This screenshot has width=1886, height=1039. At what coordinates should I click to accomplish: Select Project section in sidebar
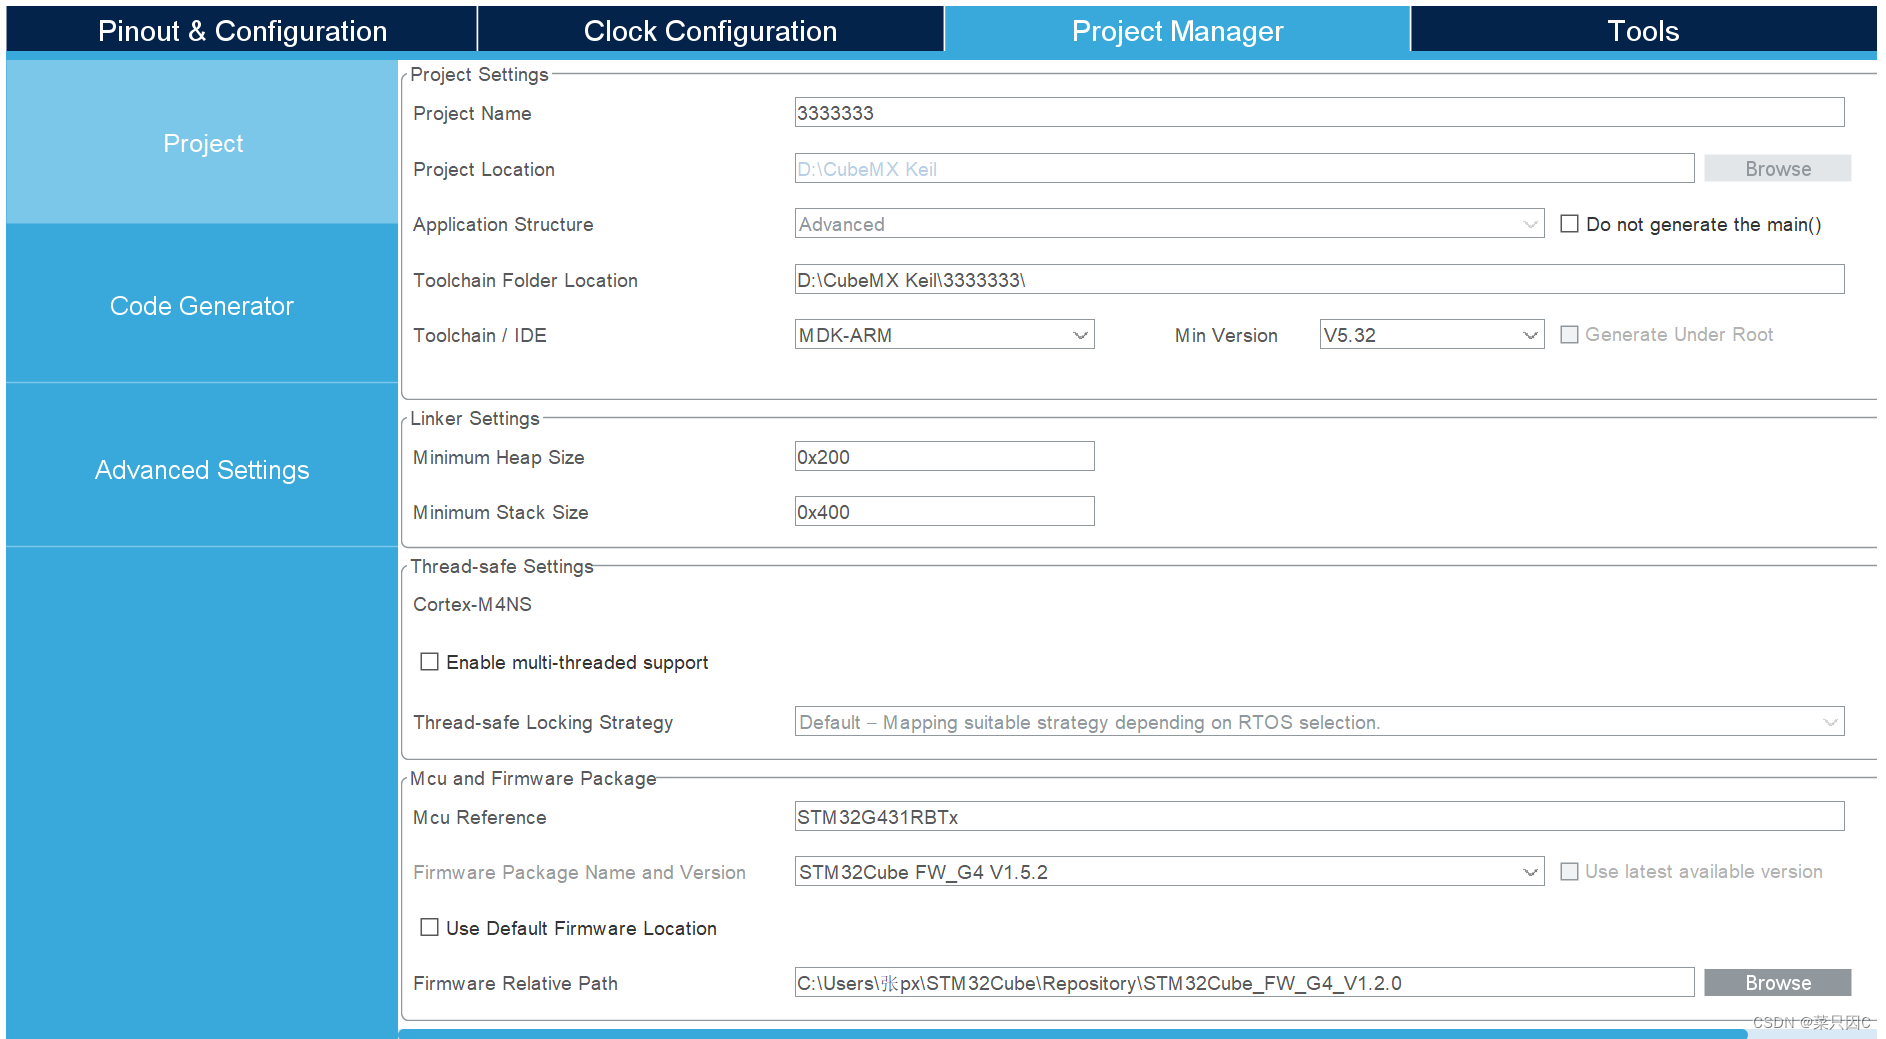click(x=202, y=142)
